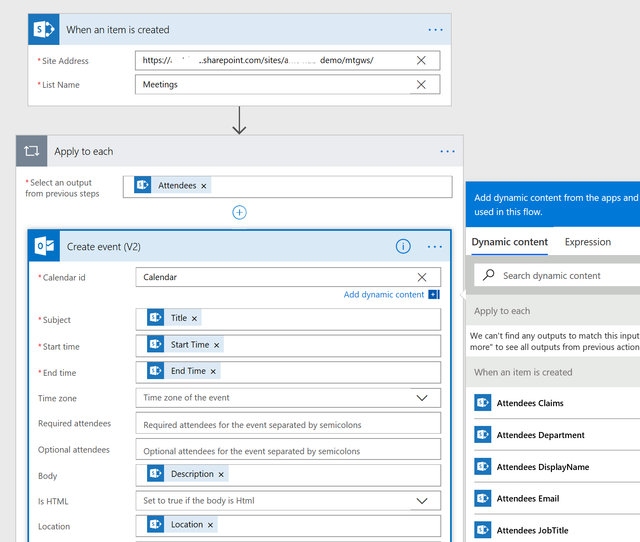Image resolution: width=640 pixels, height=542 pixels.
Task: Select Attendees JobTitle dynamic content
Action: click(x=557, y=530)
